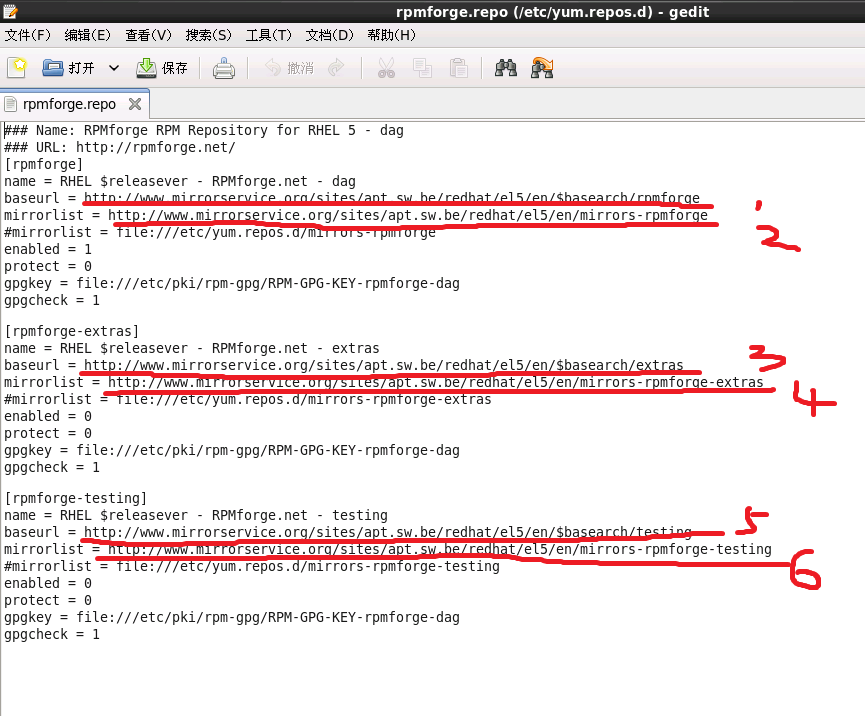The image size is (865, 716).
Task: Paste from clipboard using the paste icon
Action: [458, 68]
